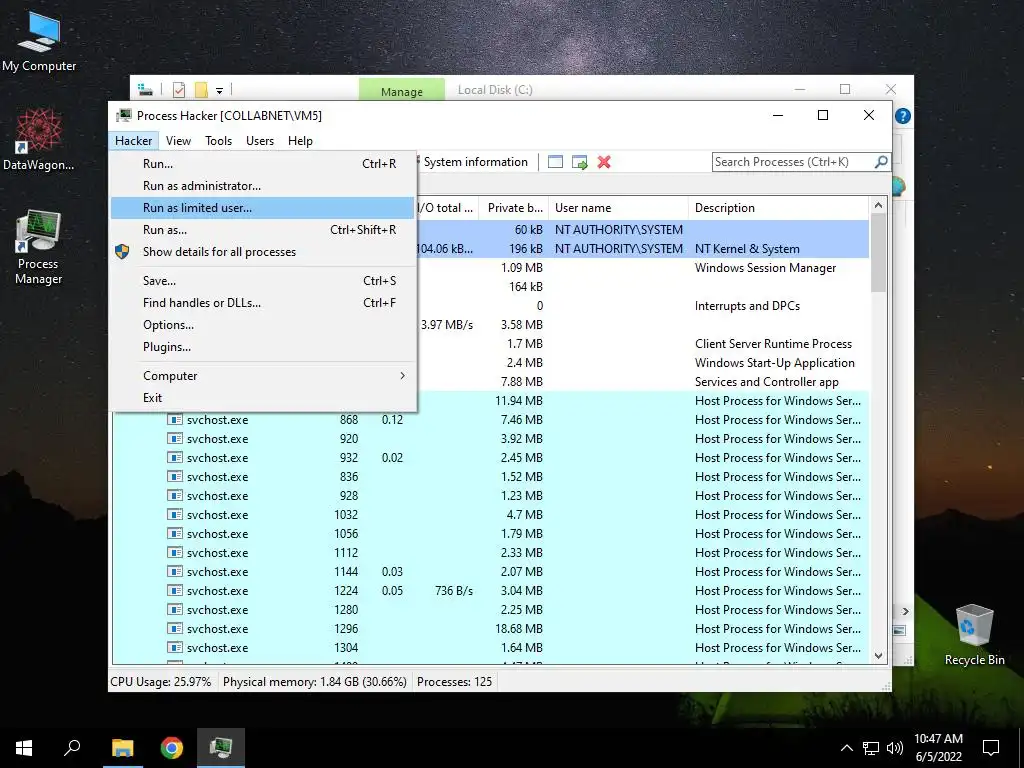The height and width of the screenshot is (768, 1024).
Task: Click Explorer new folder quick-access icon
Action: 201,90
